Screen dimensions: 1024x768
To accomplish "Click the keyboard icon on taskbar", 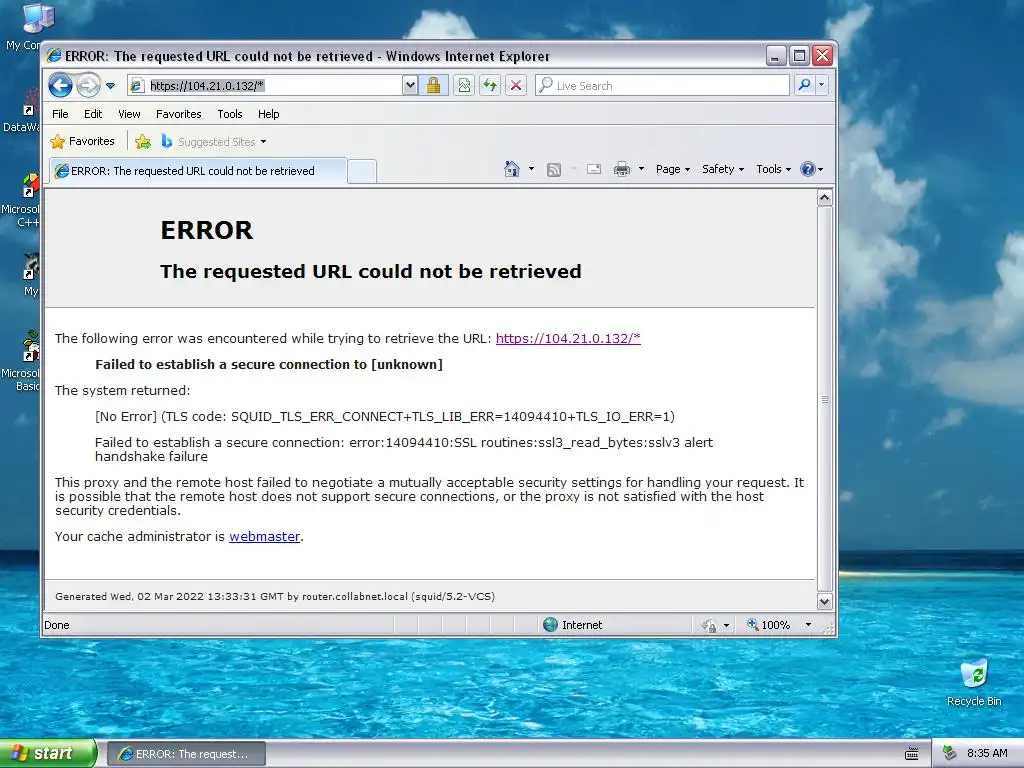I will (x=912, y=754).
